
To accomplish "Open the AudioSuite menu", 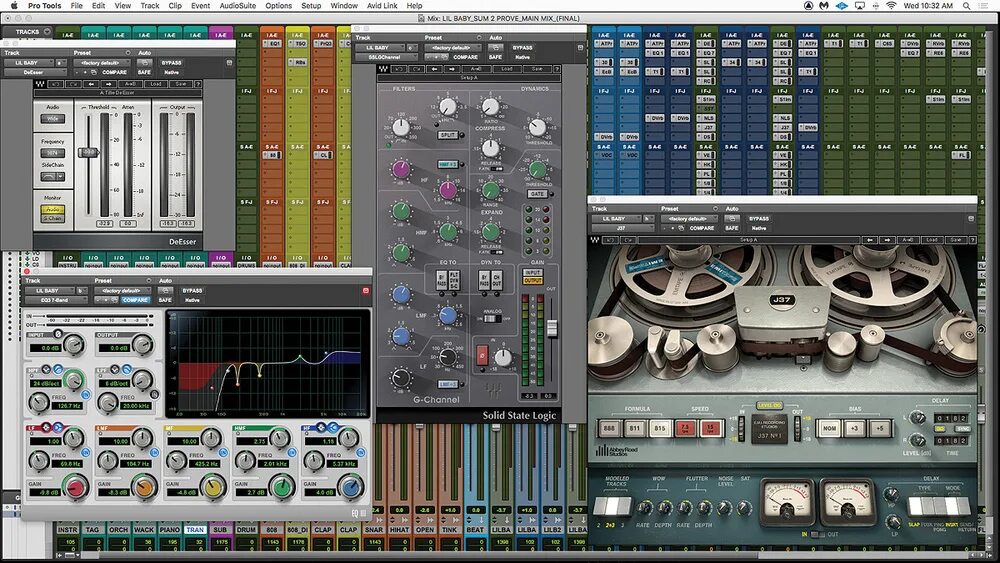I will (x=237, y=6).
